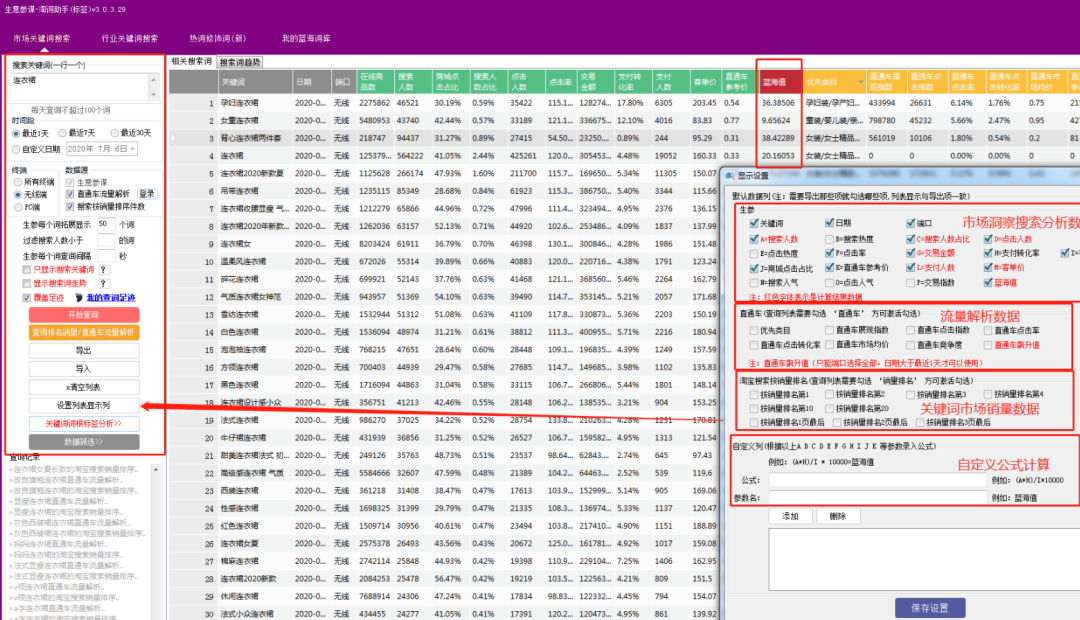This screenshot has height=620, width=1080.
Task: Toggle the 覆盖足迹 checkbox
Action: point(26,298)
